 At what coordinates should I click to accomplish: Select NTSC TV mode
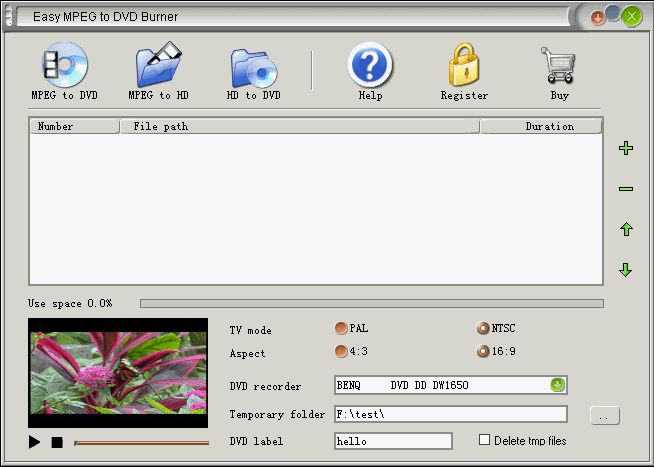483,328
